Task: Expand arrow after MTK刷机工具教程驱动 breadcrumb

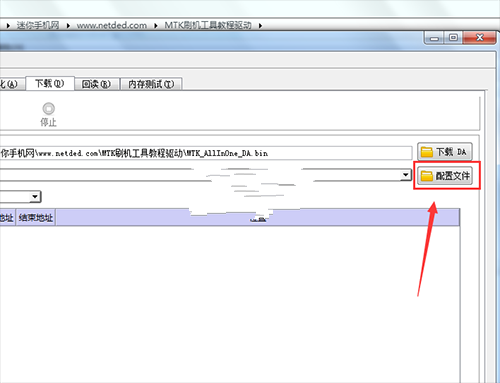Action: pos(260,26)
